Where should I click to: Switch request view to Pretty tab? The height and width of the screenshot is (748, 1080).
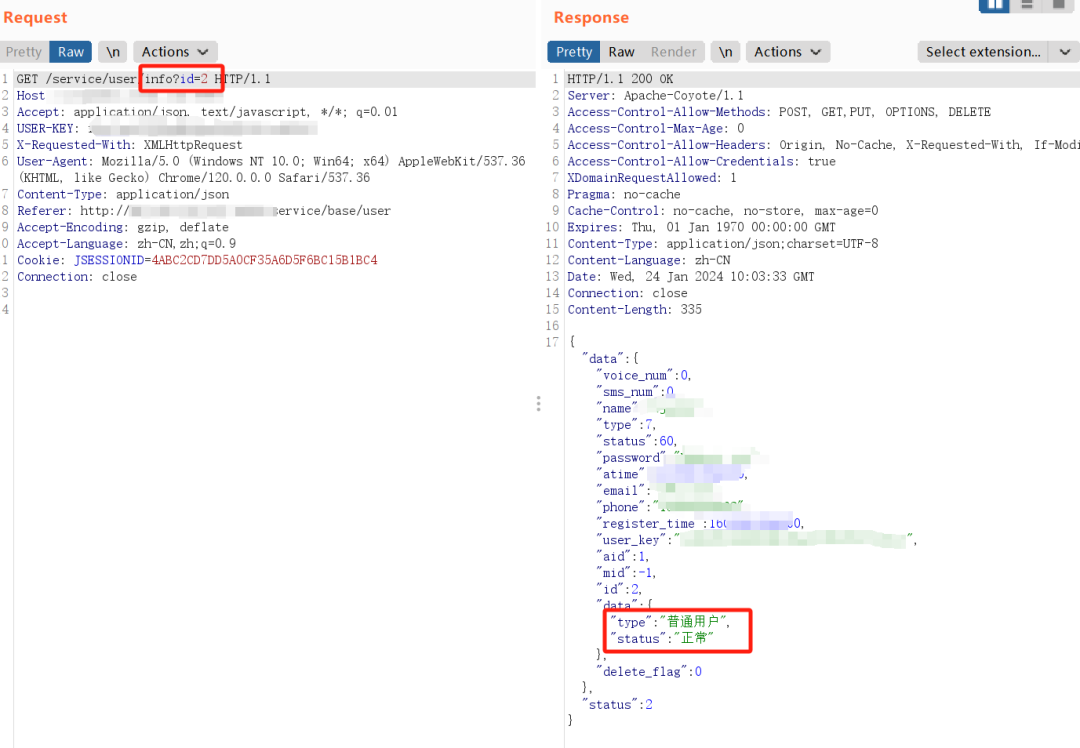(x=24, y=52)
